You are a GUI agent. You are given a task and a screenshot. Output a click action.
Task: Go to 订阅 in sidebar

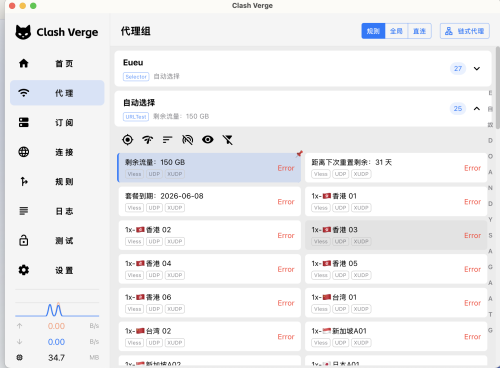tap(57, 122)
